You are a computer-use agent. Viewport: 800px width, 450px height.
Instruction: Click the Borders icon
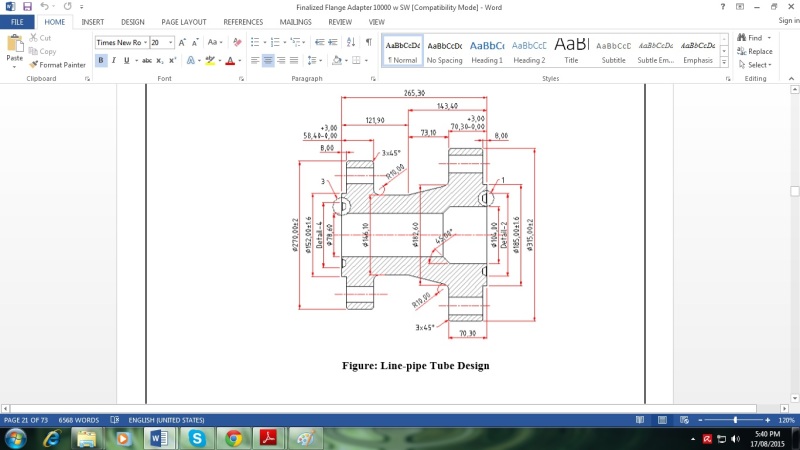(356, 60)
